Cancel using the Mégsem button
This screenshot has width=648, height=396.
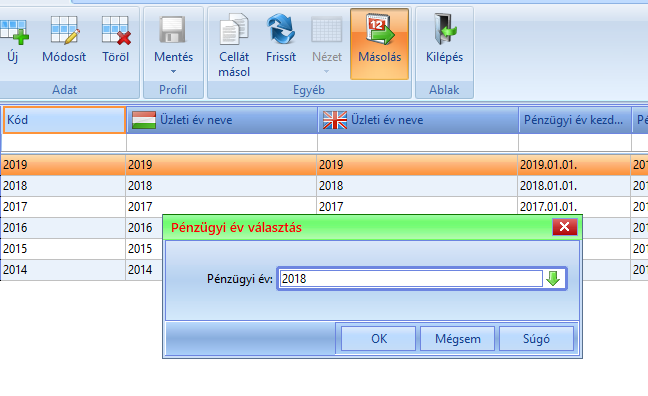pyautogui.click(x=457, y=339)
